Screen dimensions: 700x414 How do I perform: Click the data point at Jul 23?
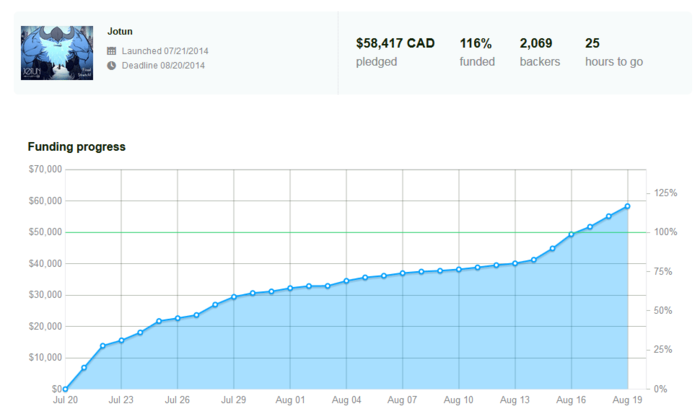coord(121,340)
